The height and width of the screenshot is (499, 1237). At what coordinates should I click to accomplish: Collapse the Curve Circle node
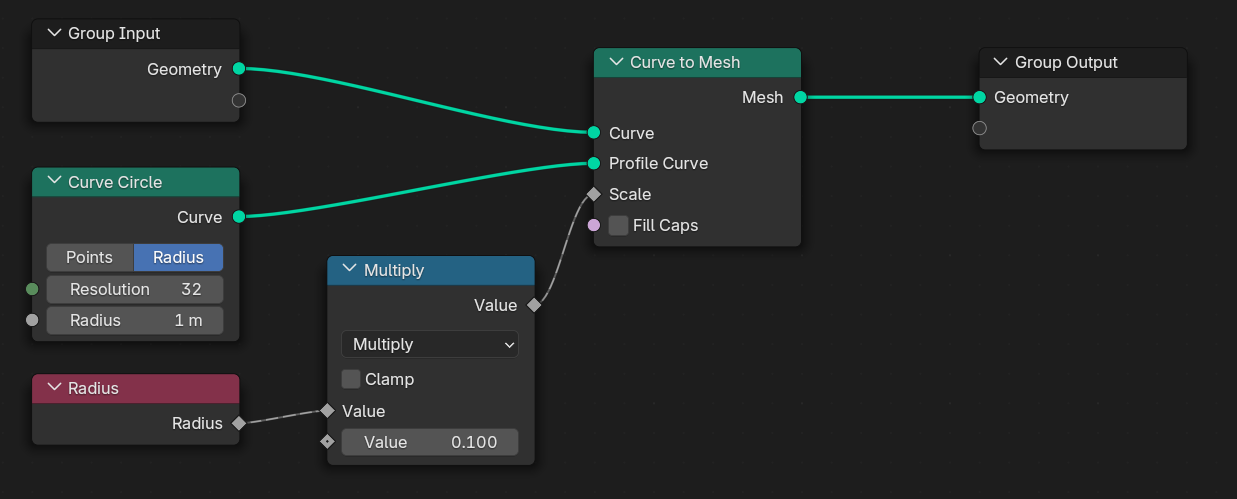pos(54,182)
